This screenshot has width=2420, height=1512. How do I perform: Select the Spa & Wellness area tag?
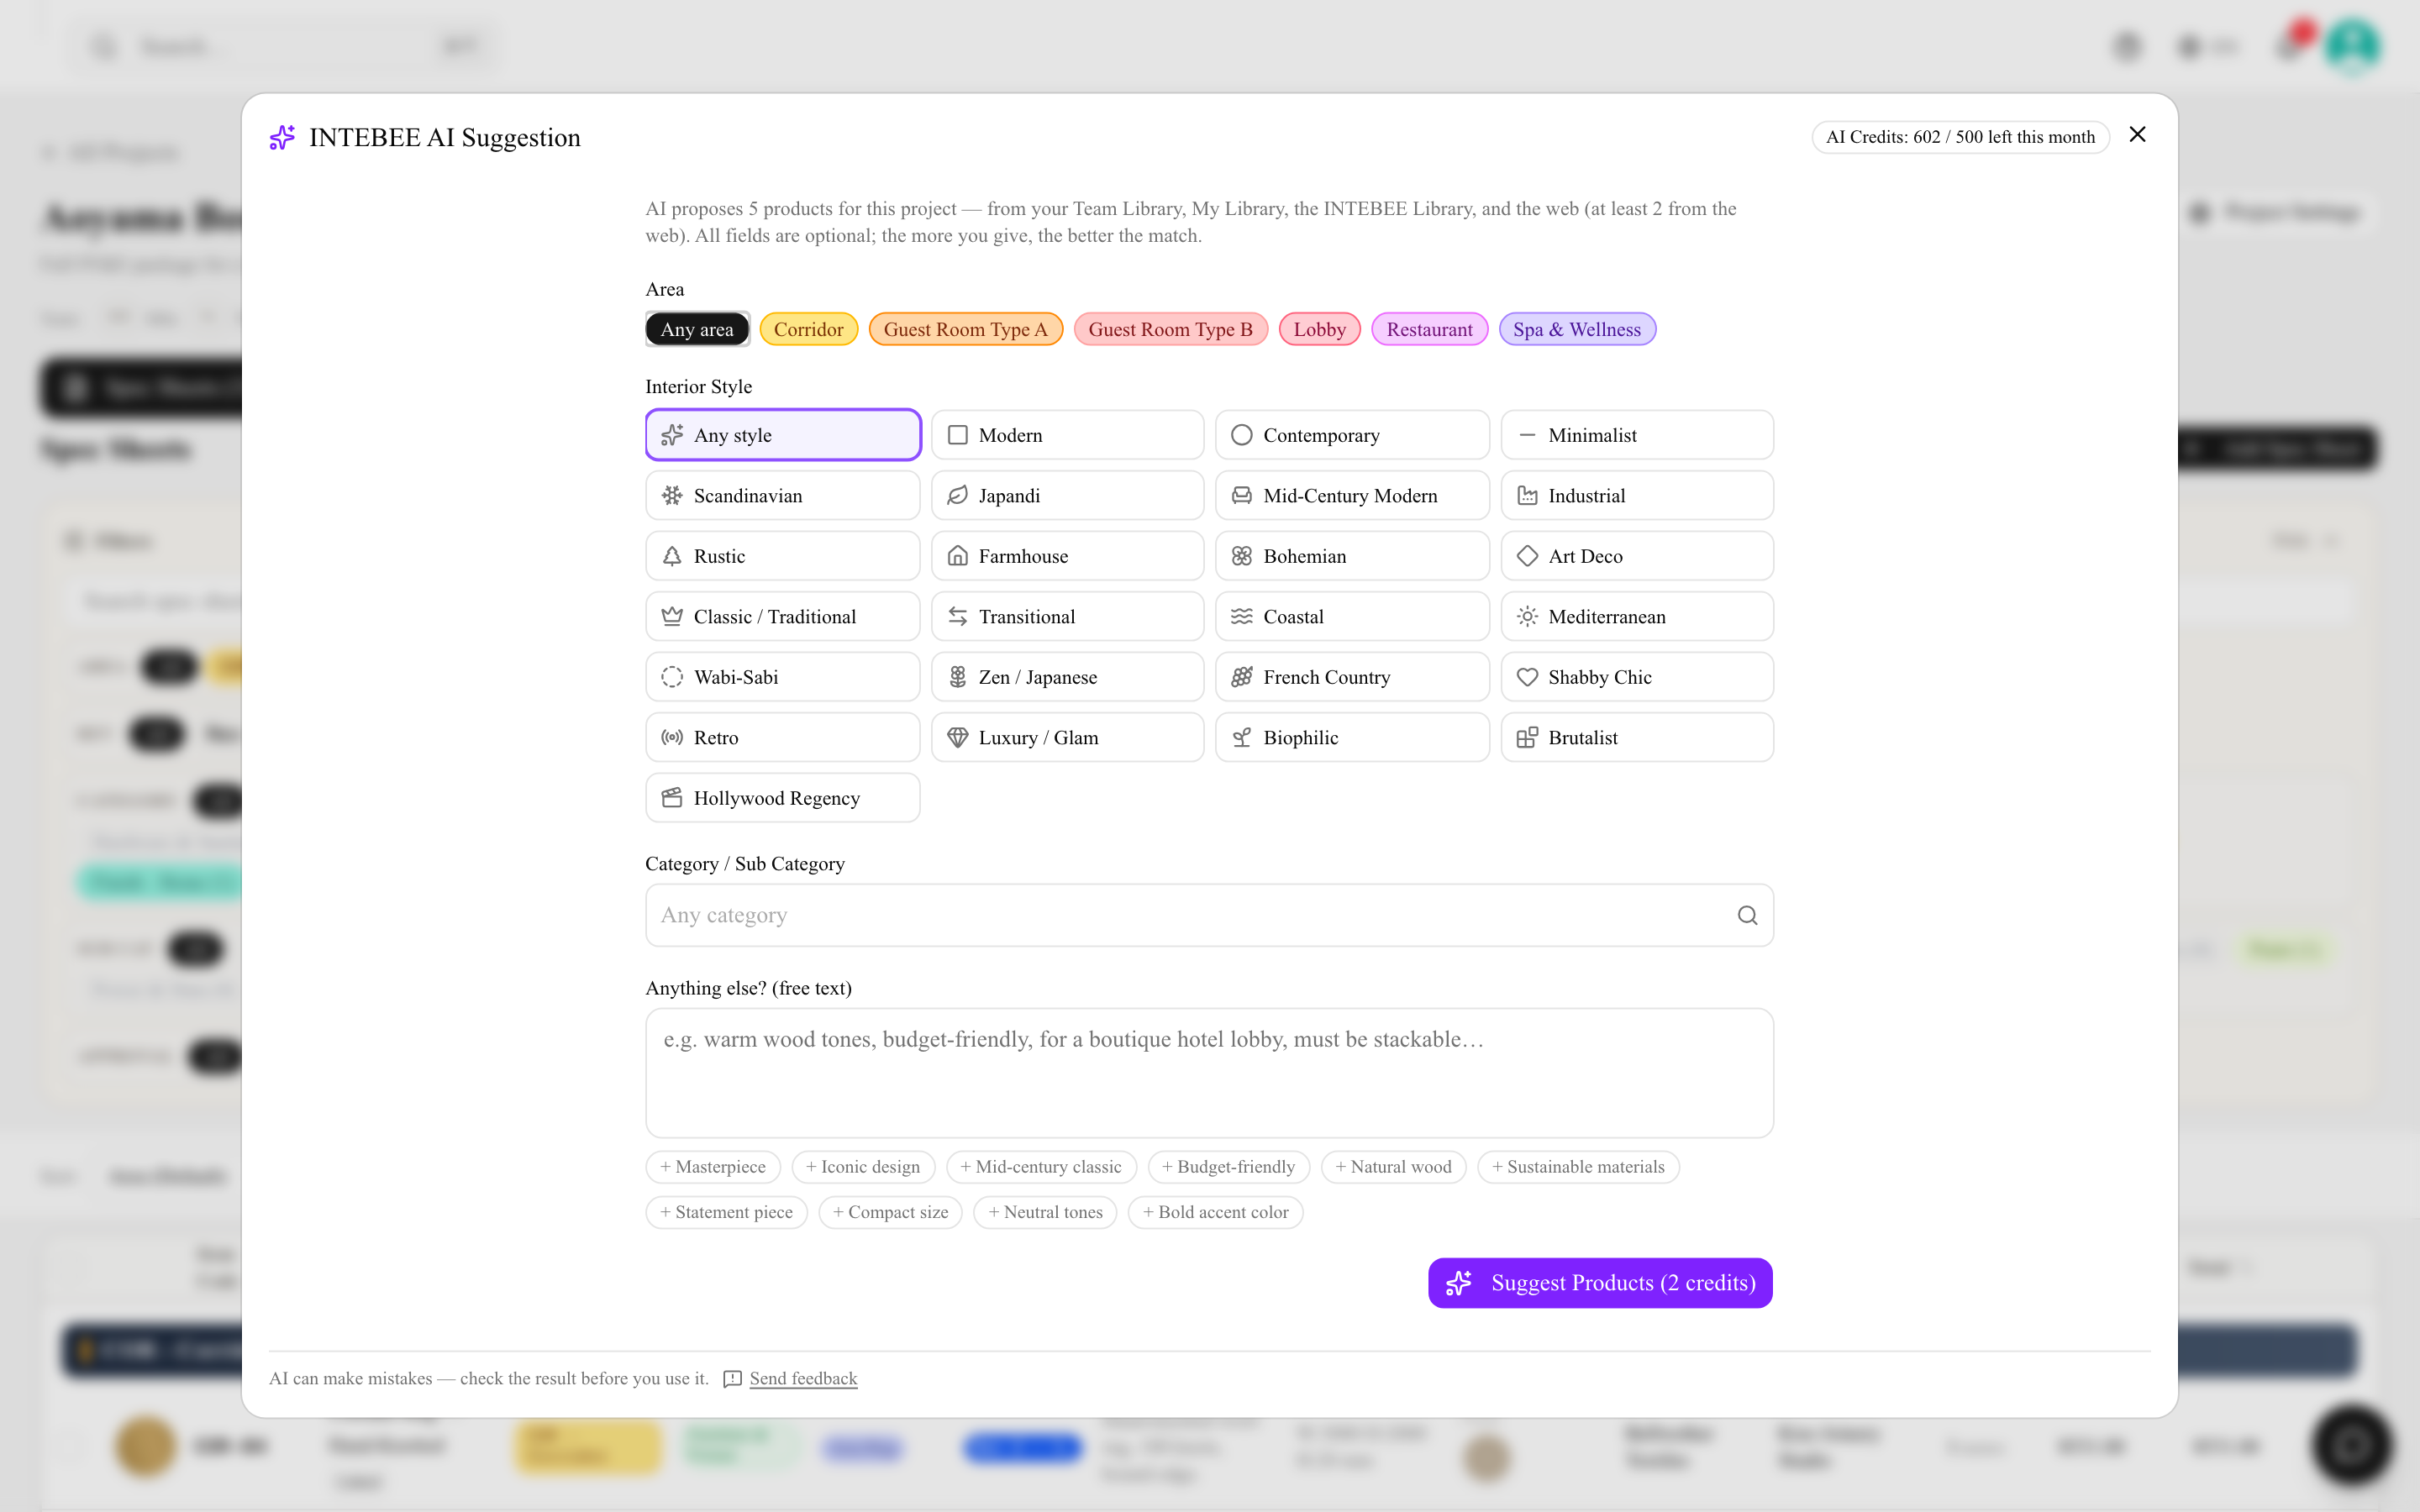[1577, 330]
